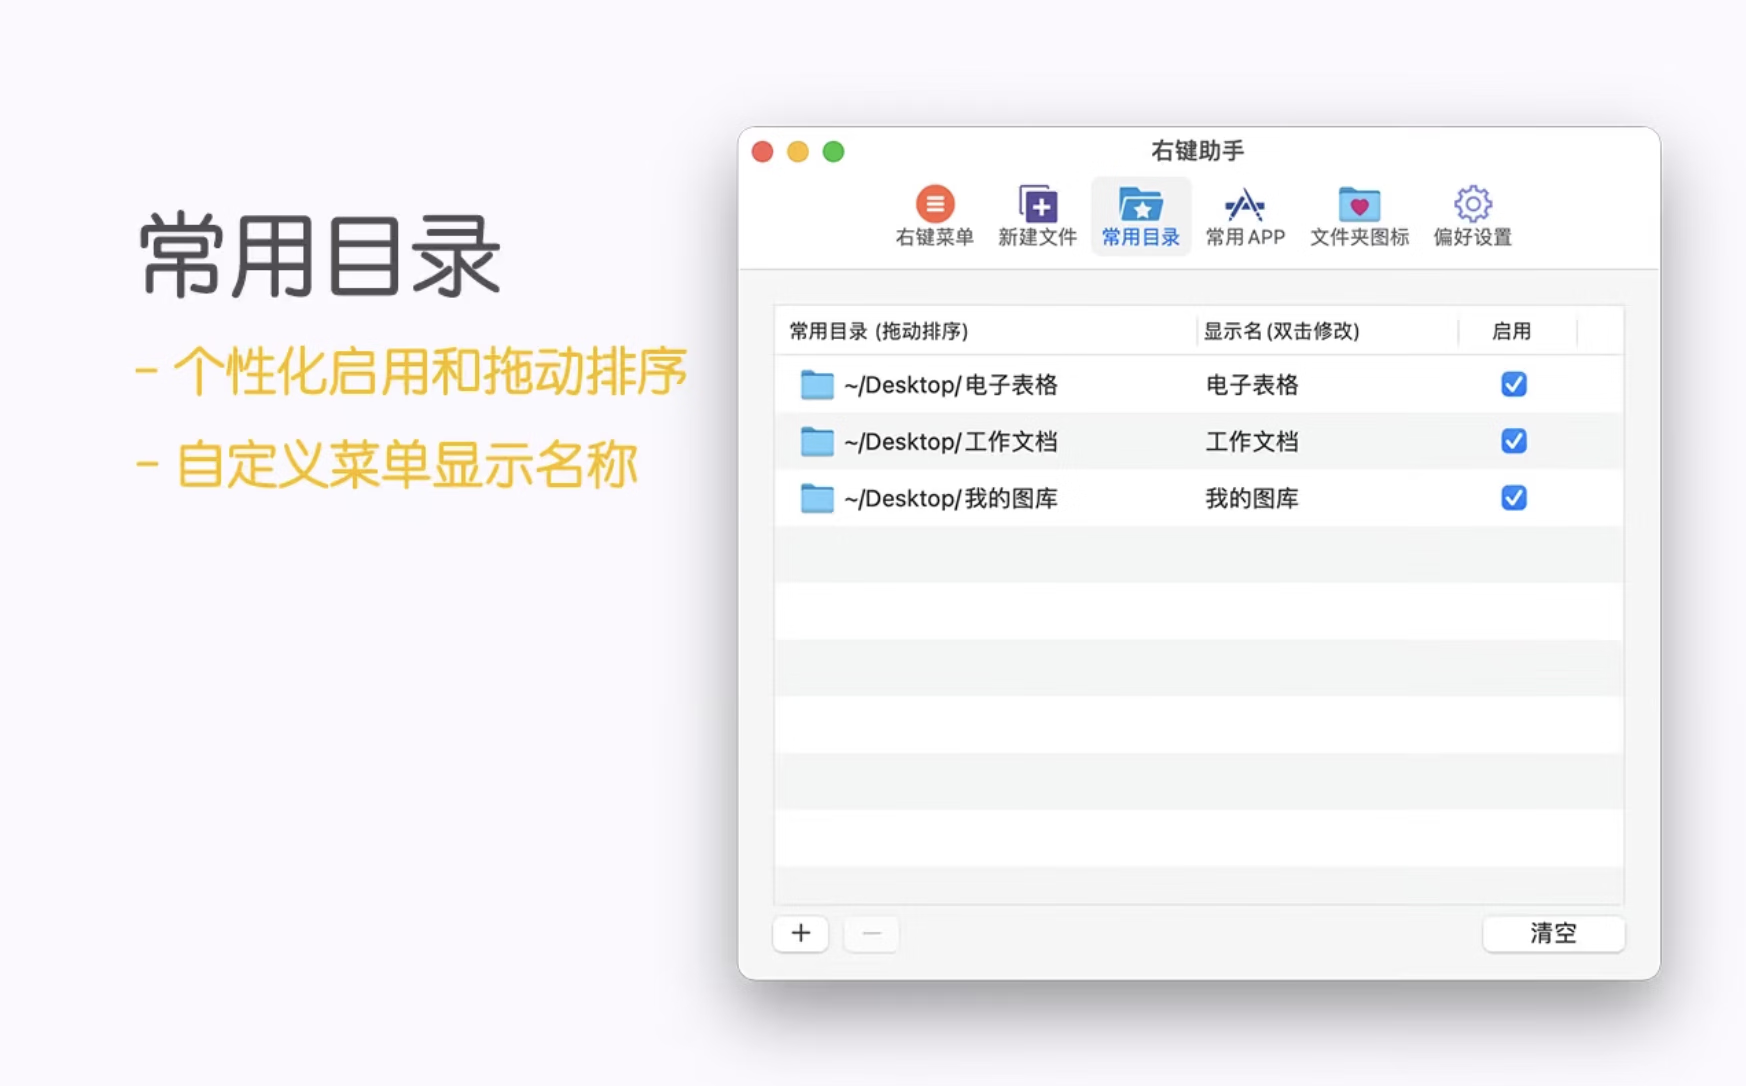Click the 常用目录 (拖动排序) column header

click(x=879, y=331)
